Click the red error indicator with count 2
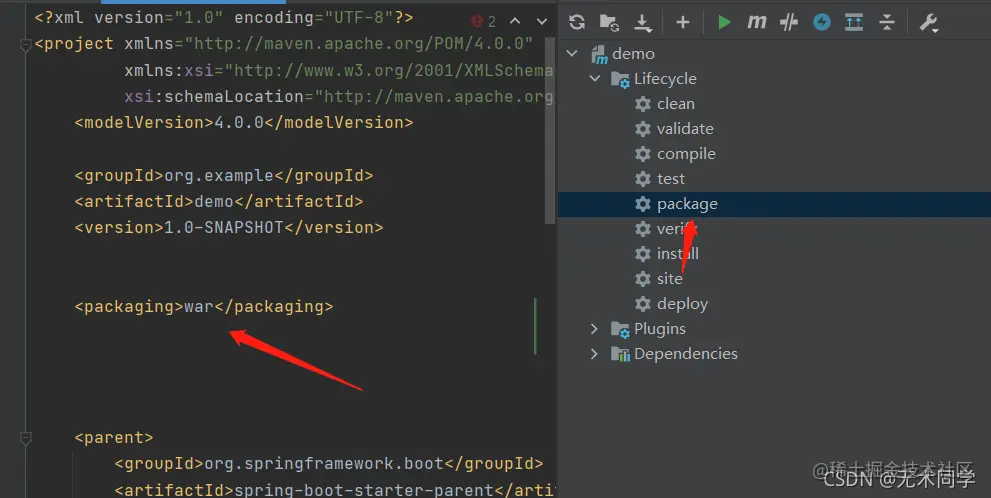 click(483, 21)
